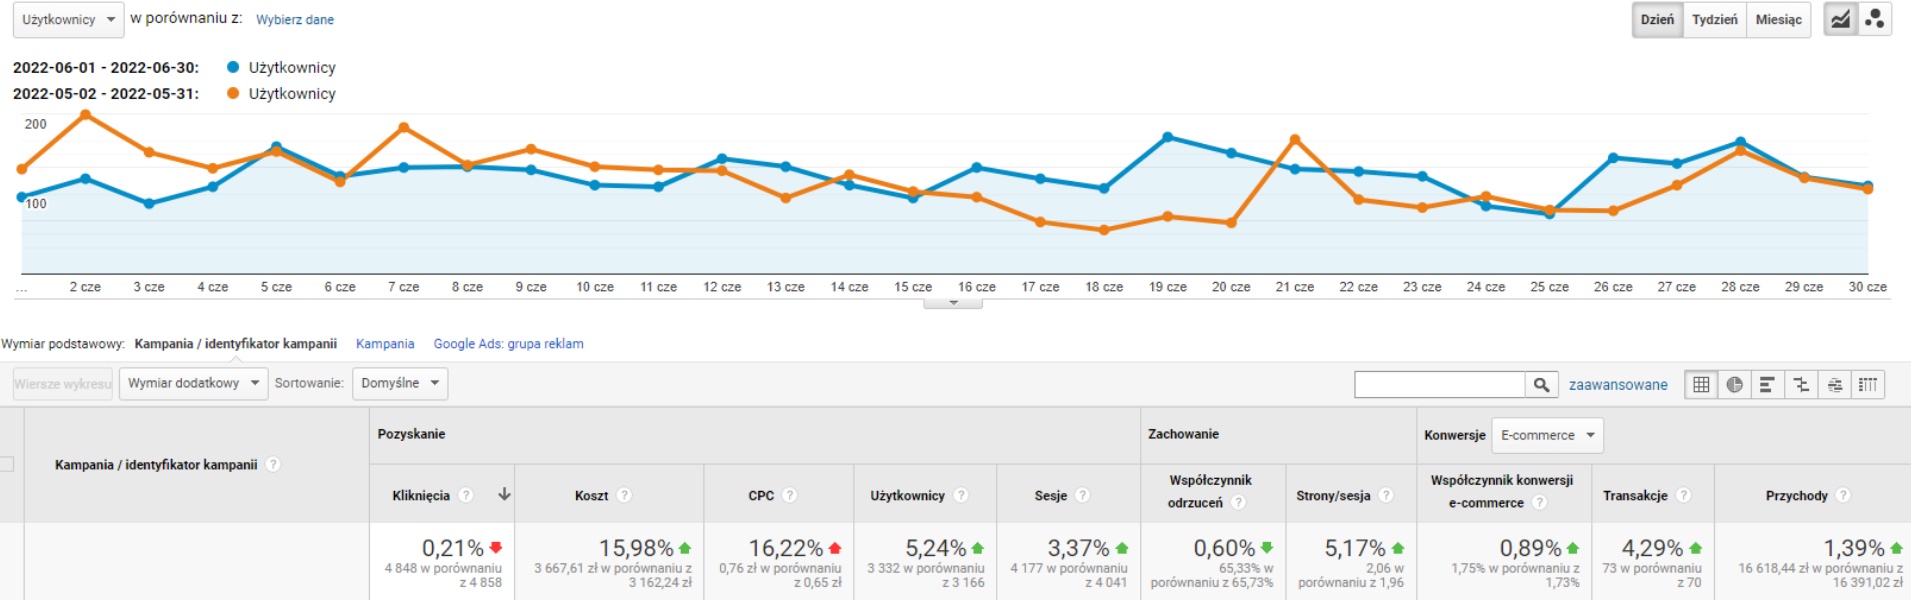Open the Użytkownicy metric dropdown
Viewport: 1911px width, 600px height.
(68, 19)
